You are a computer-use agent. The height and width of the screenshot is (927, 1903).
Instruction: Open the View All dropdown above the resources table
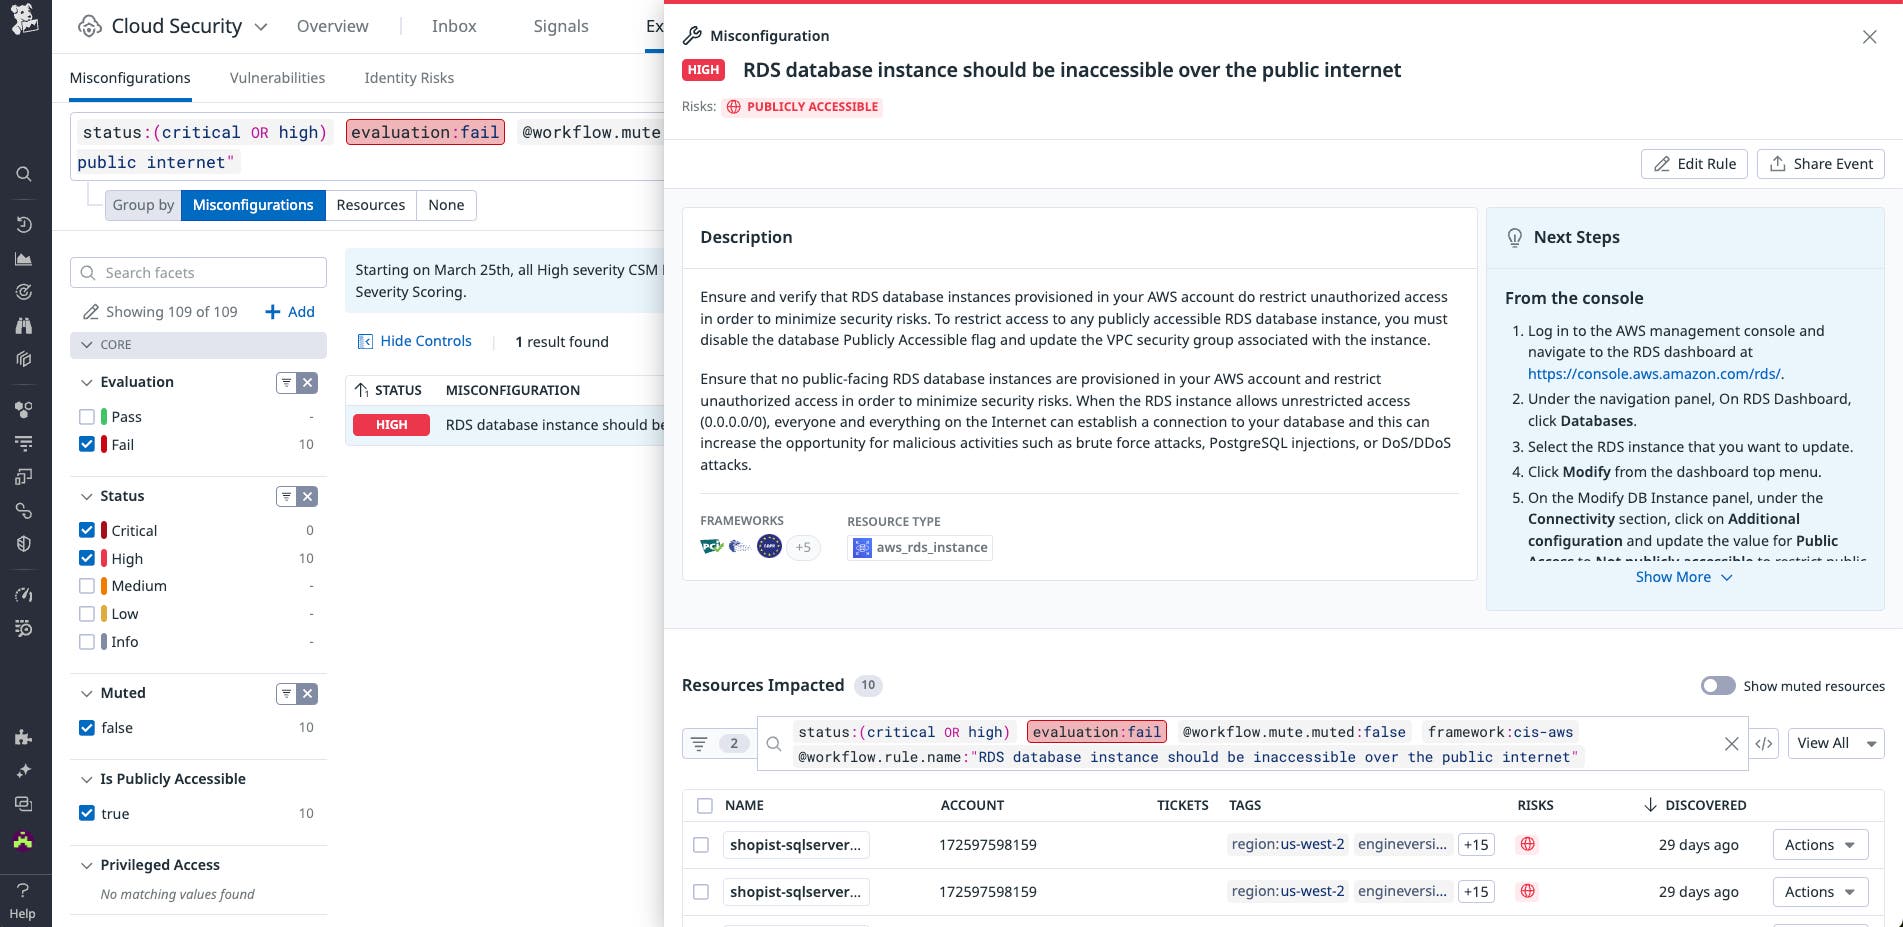coord(1835,743)
